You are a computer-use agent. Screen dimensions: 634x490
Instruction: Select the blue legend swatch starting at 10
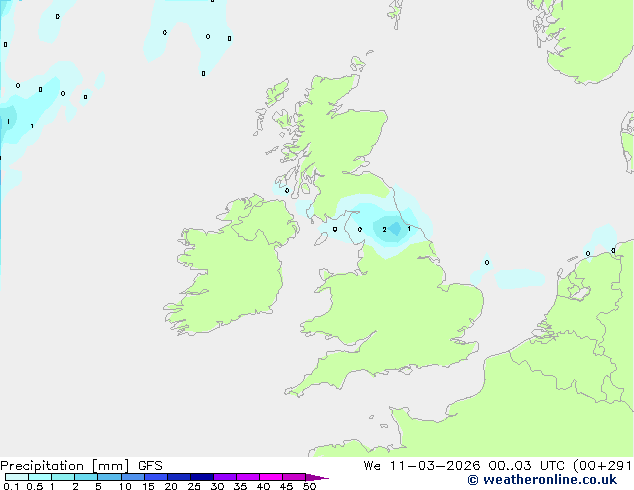[x=132, y=477]
